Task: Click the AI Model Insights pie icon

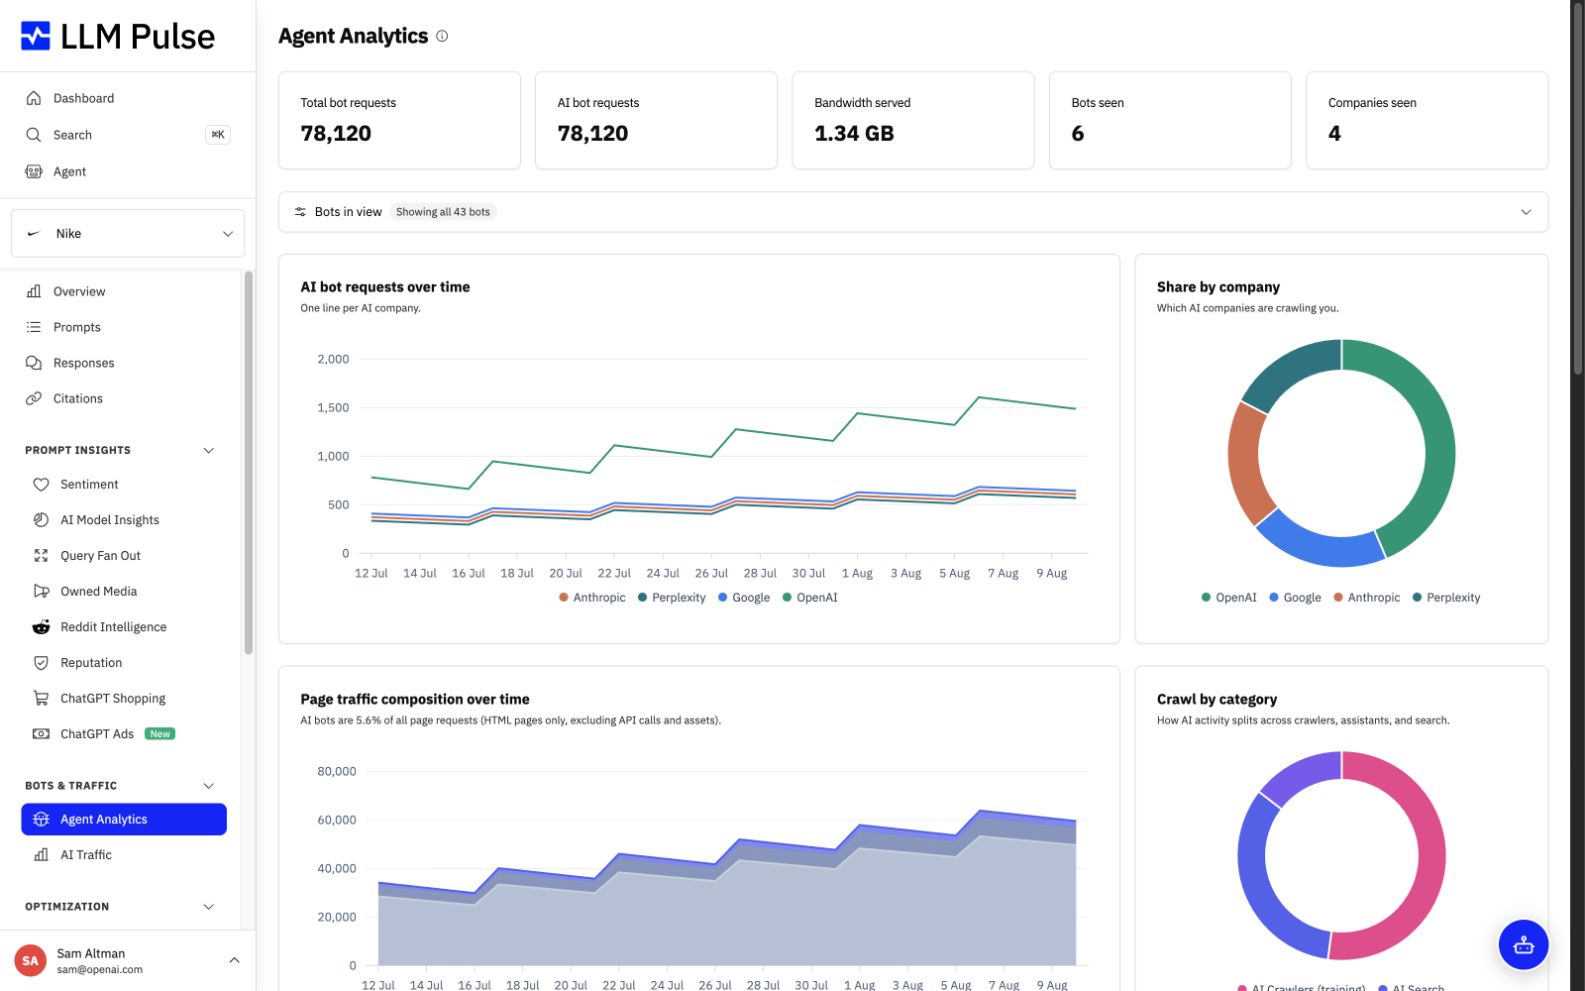Action: 41,520
